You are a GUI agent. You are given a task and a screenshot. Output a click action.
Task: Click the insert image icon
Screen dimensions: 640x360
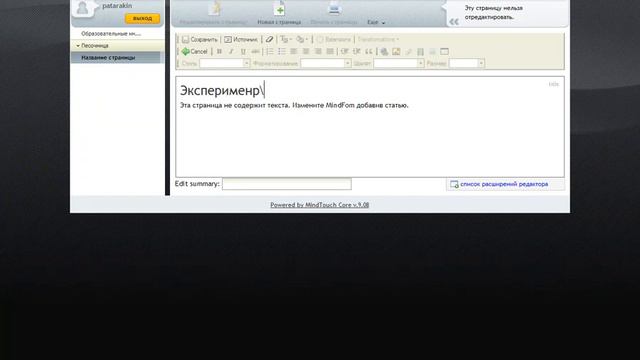click(x=396, y=51)
